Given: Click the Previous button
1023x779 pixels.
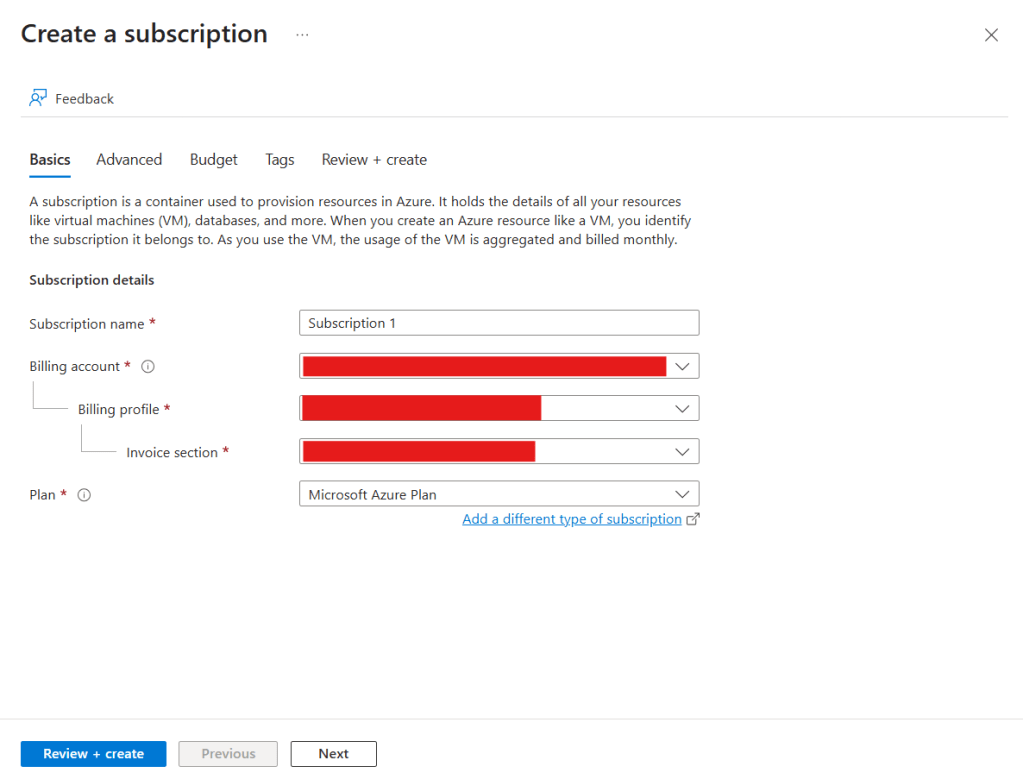Looking at the screenshot, I should [228, 754].
